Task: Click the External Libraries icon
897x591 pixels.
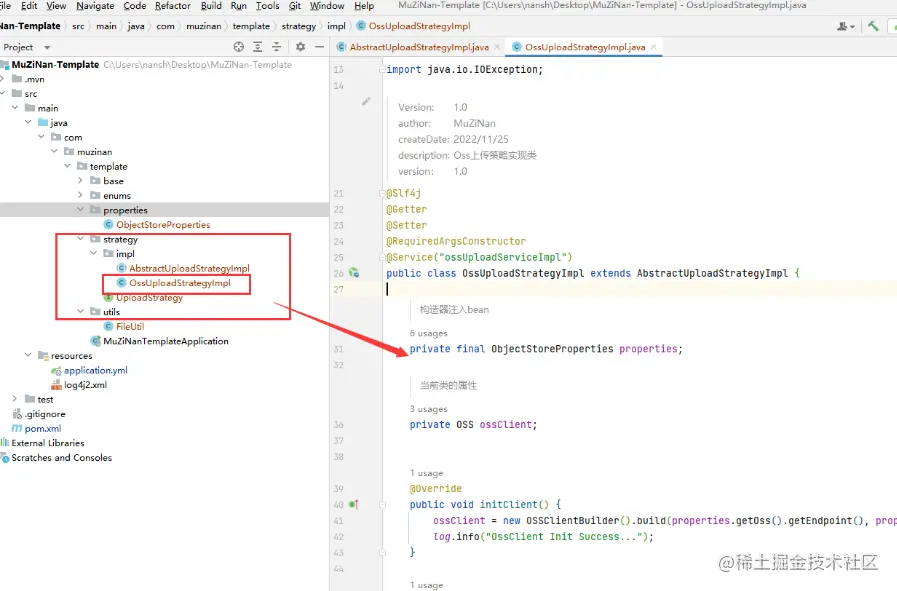Action: 5,443
